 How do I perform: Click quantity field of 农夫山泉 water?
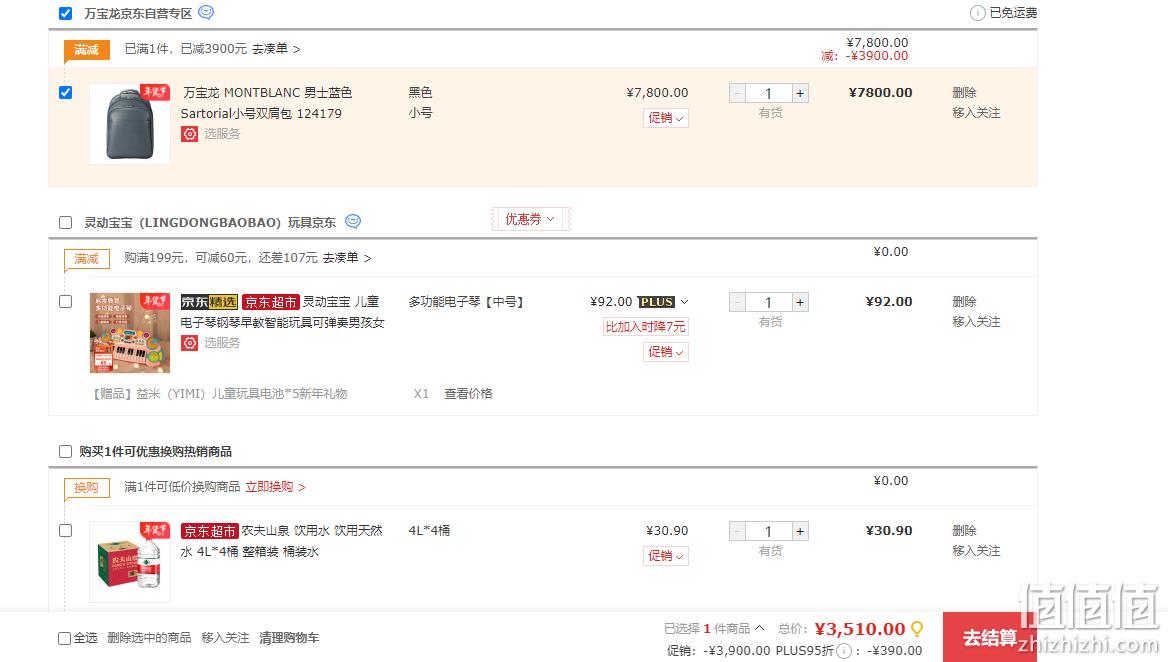[x=769, y=532]
